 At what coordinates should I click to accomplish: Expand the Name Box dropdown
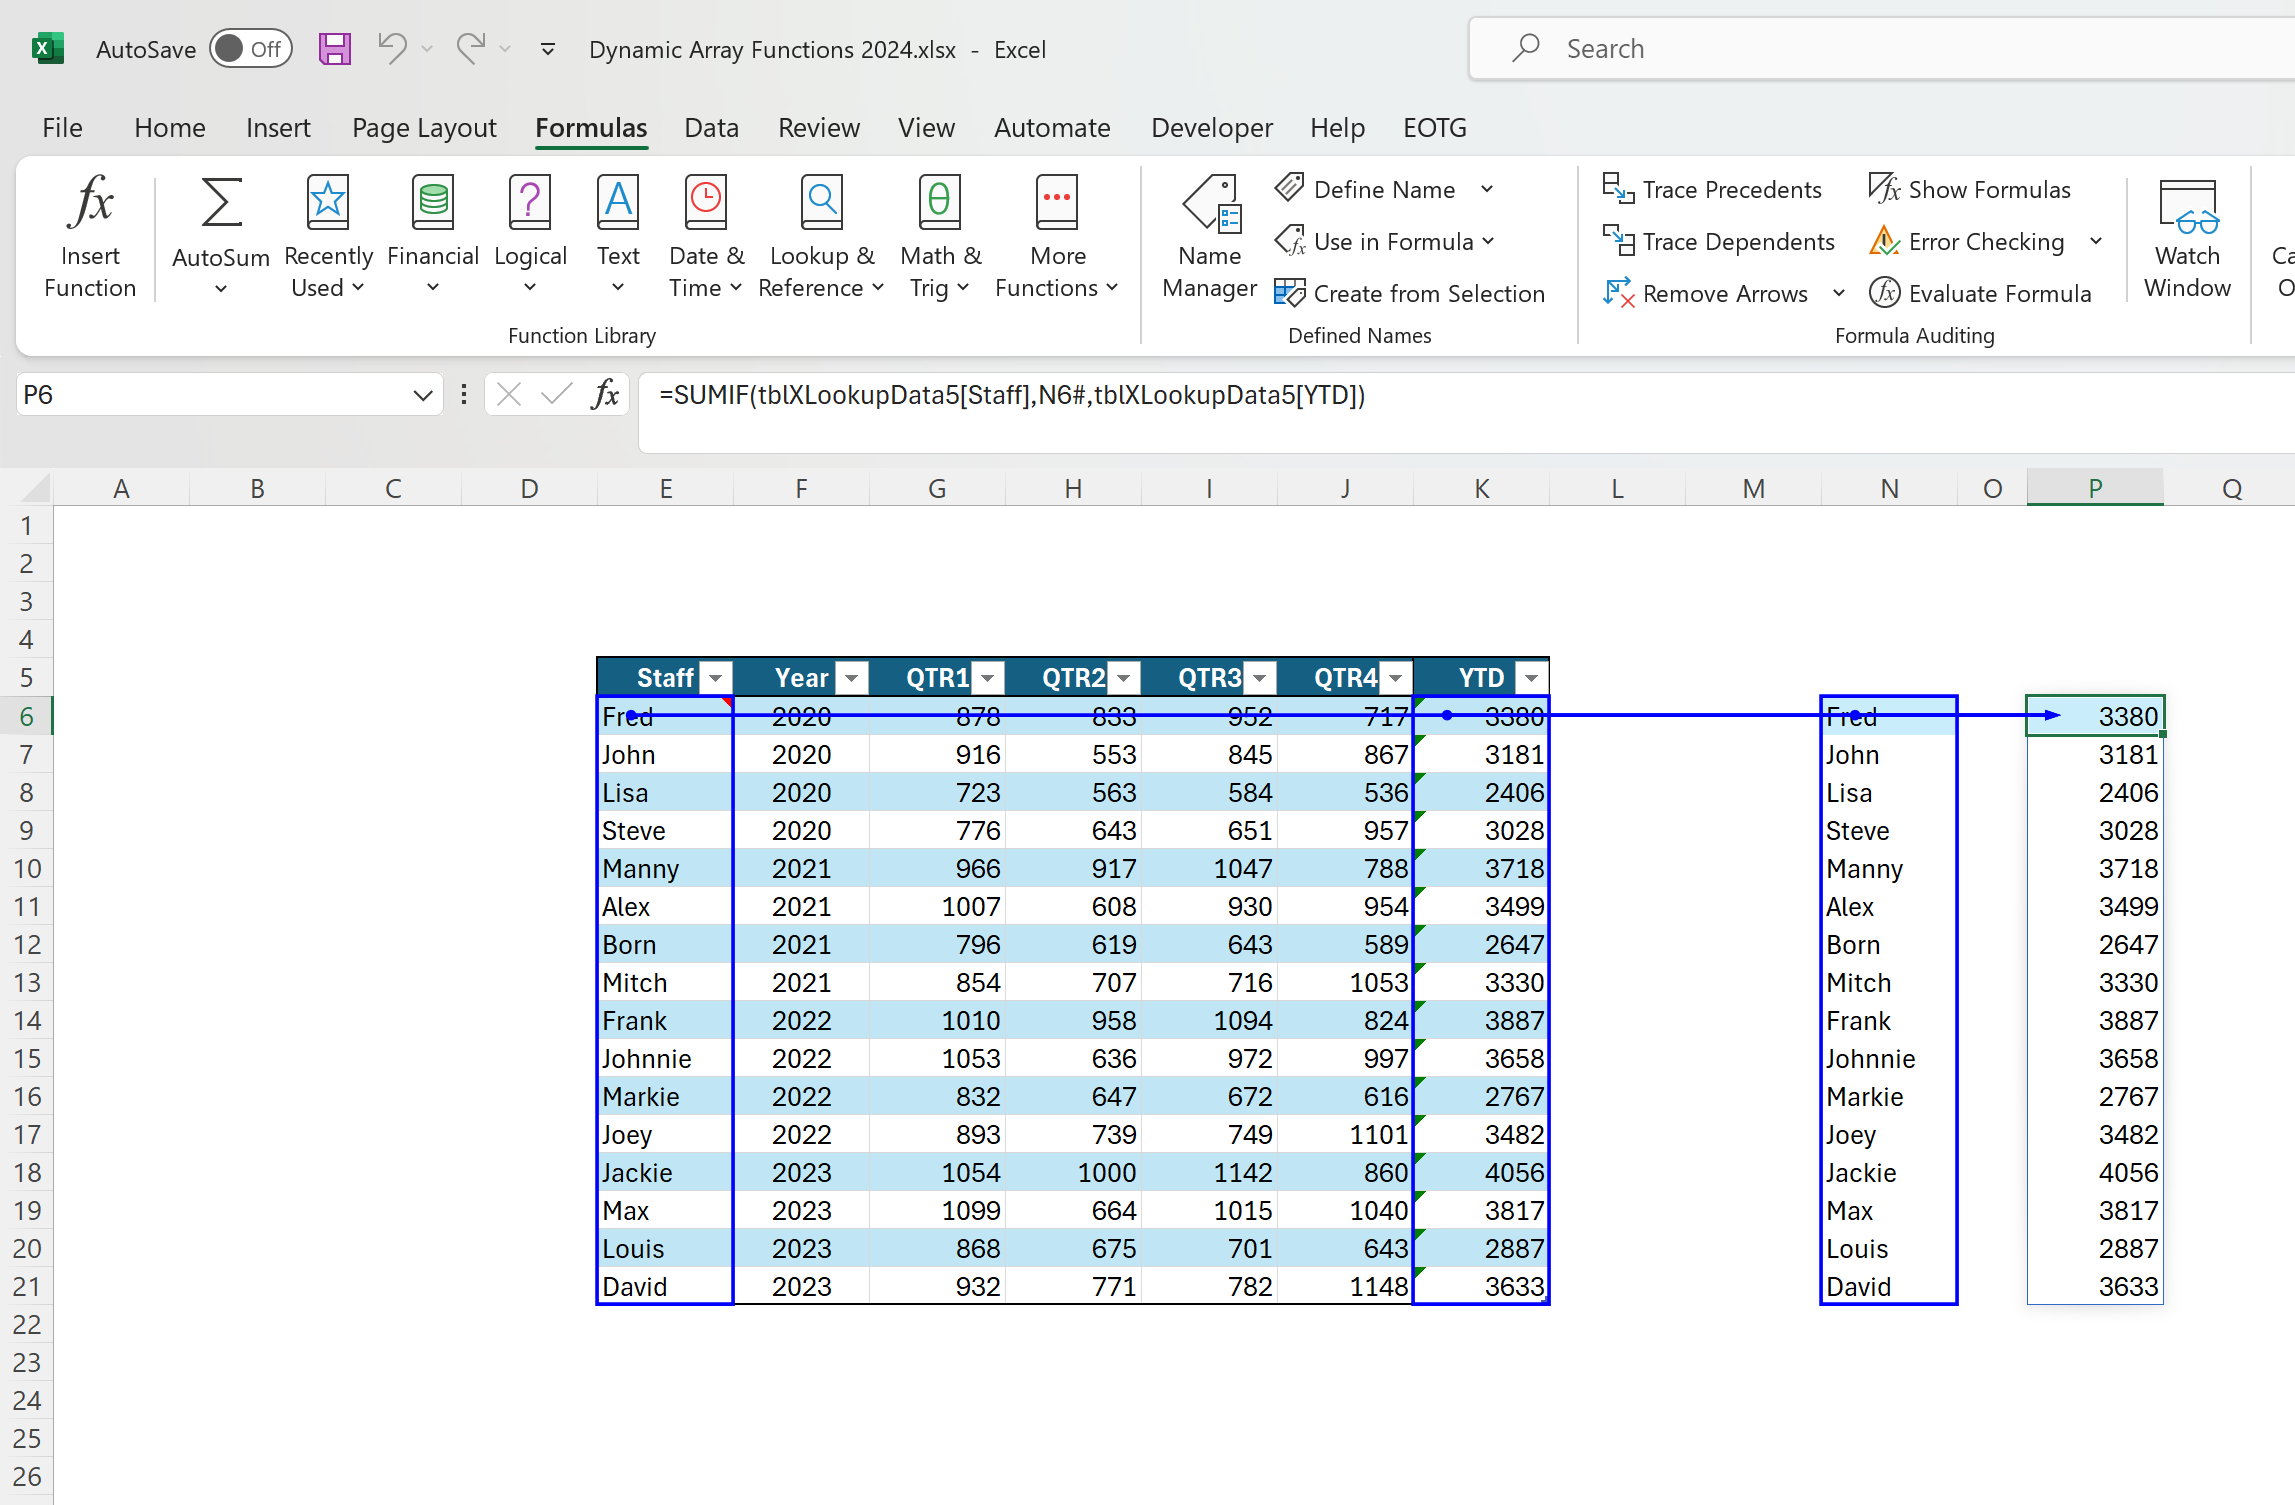tap(421, 394)
